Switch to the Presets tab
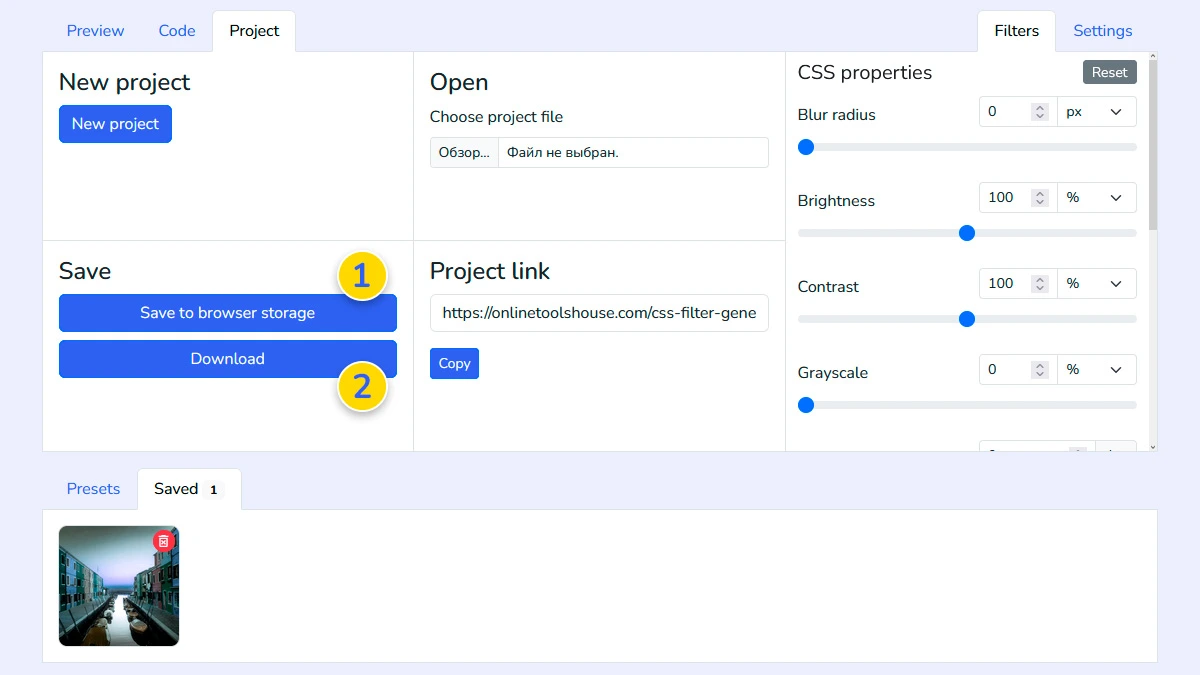The height and width of the screenshot is (675, 1200). coord(93,488)
